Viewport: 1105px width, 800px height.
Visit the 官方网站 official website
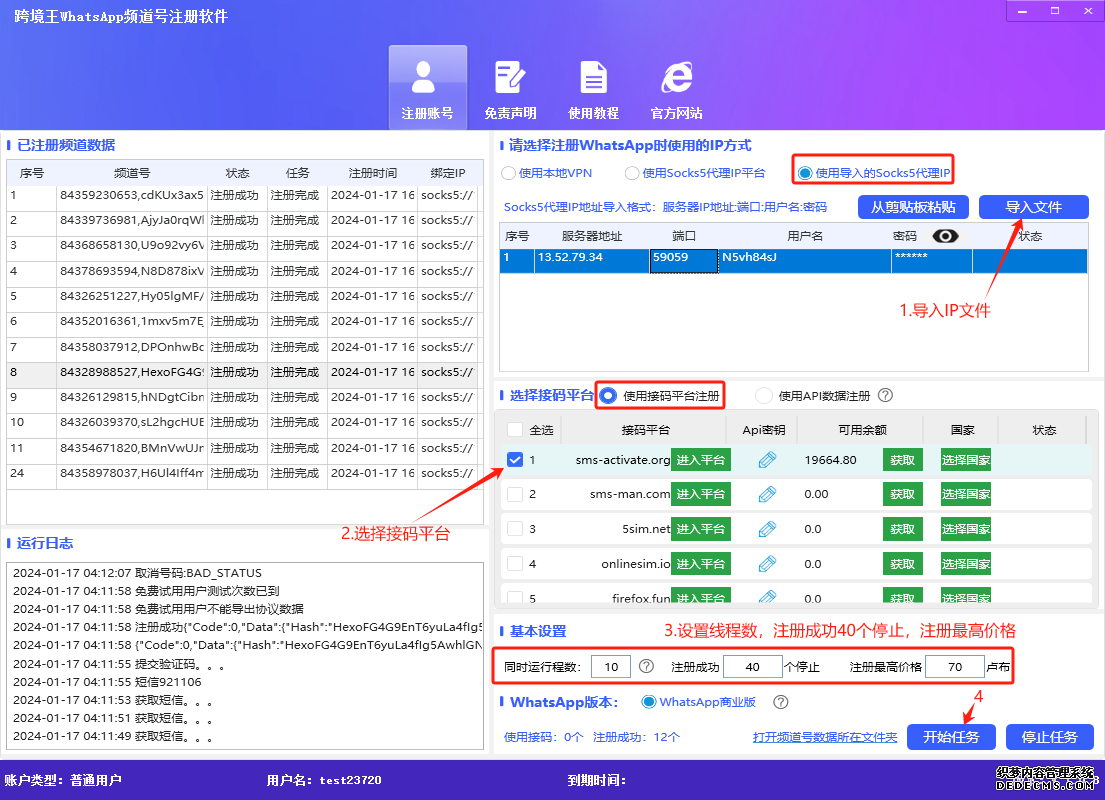(x=676, y=87)
